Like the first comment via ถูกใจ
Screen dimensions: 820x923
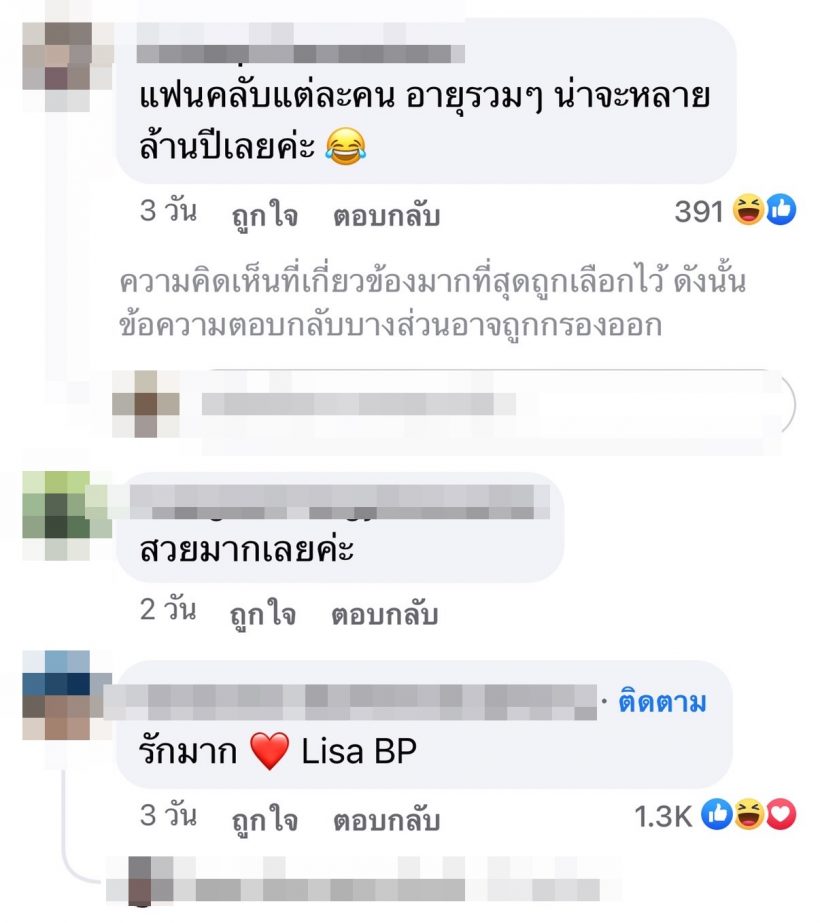[x=264, y=215]
